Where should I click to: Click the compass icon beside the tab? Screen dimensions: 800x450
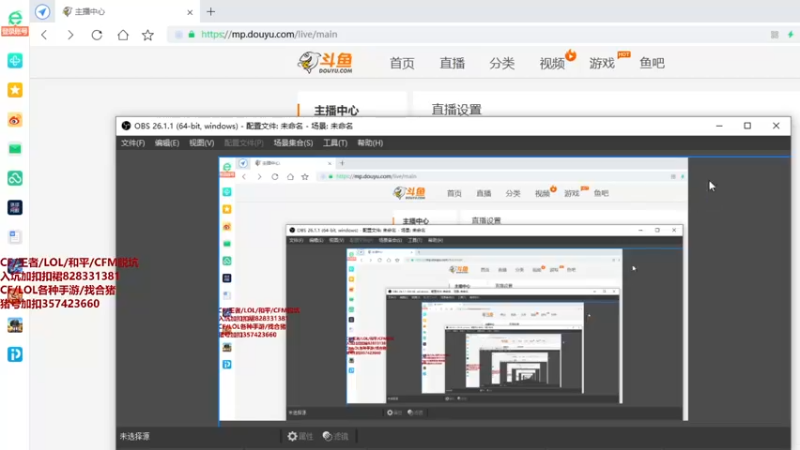pos(42,11)
